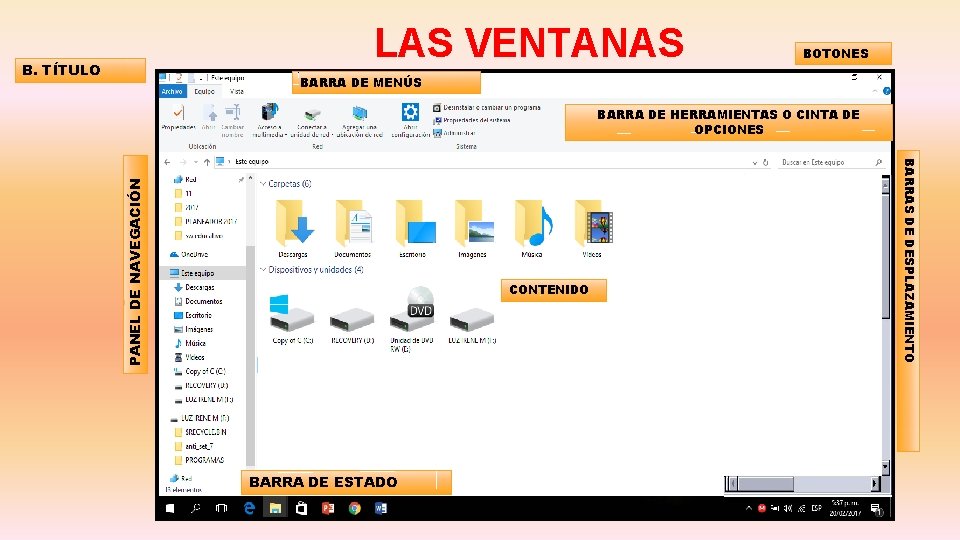This screenshot has width=960, height=540.
Task: Open PowerPoint from the taskbar
Action: (328, 508)
